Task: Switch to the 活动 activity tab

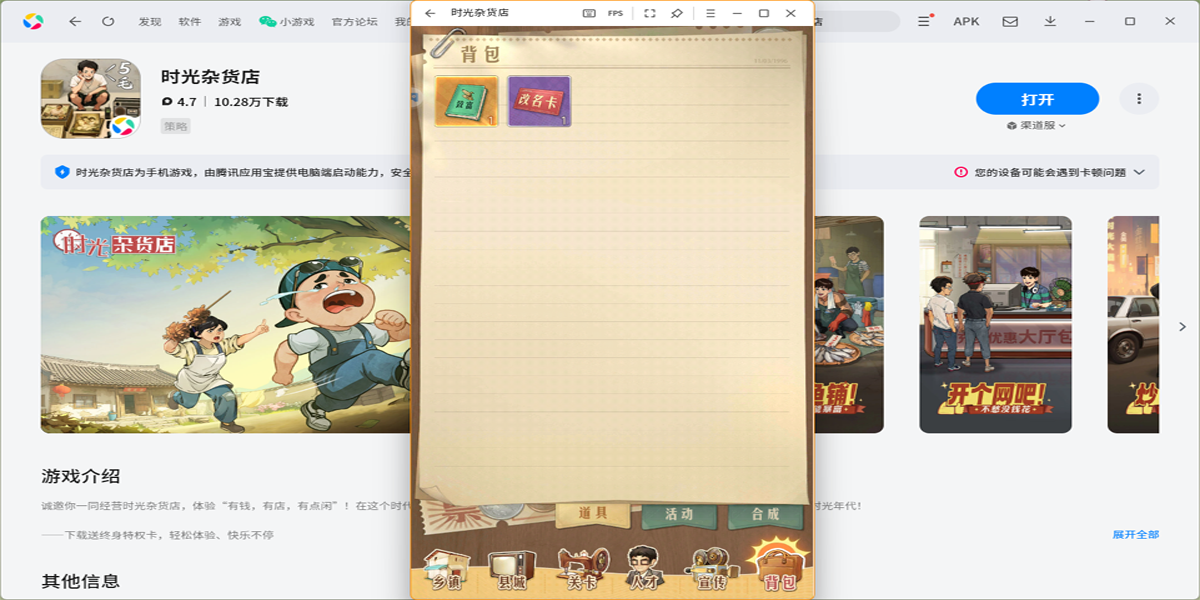Action: coord(679,513)
